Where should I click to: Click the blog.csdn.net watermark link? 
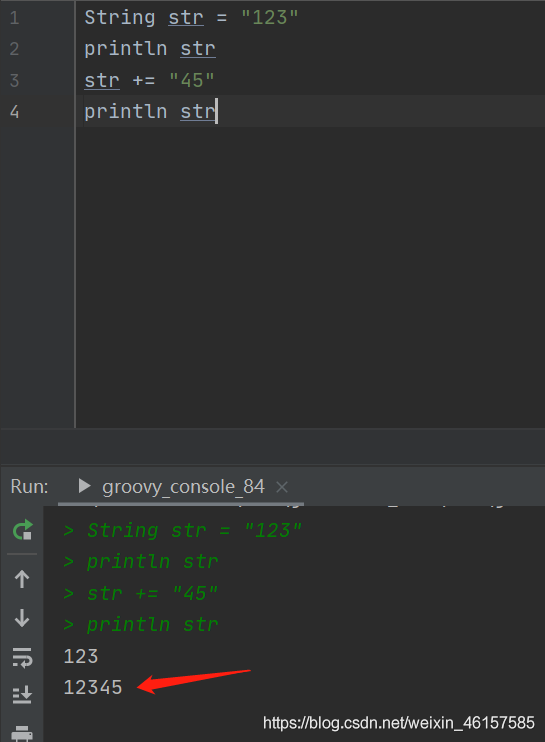[x=399, y=723]
